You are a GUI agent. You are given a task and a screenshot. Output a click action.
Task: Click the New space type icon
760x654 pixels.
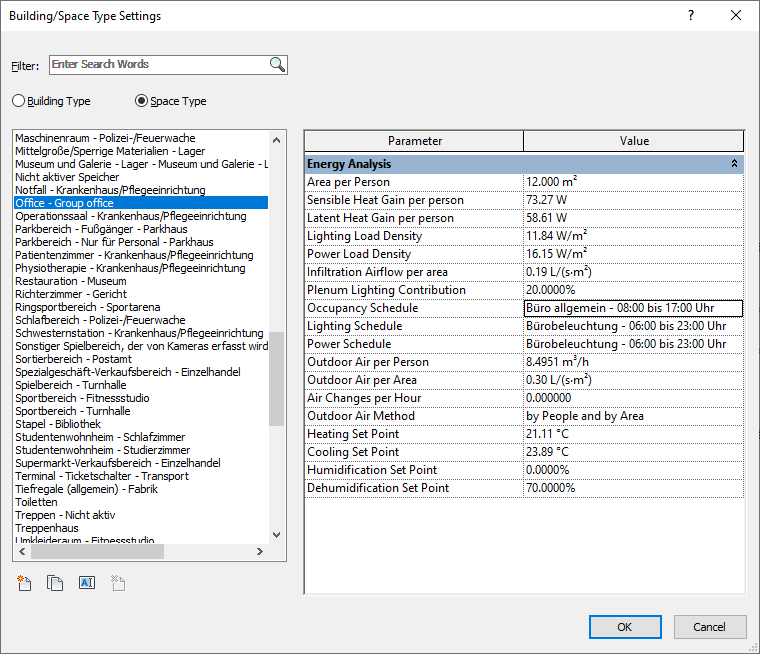coord(25,583)
